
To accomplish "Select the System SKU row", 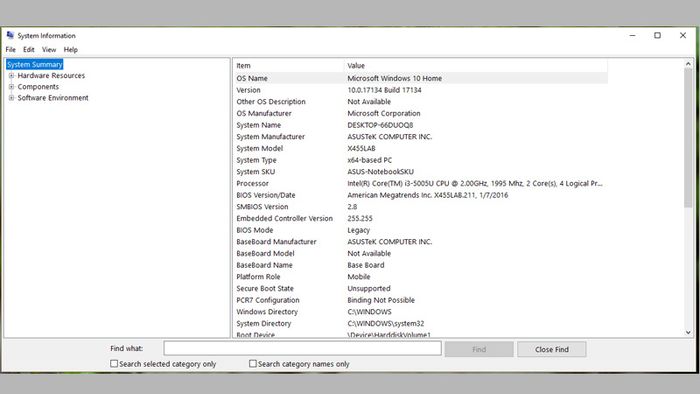I will click(x=421, y=171).
